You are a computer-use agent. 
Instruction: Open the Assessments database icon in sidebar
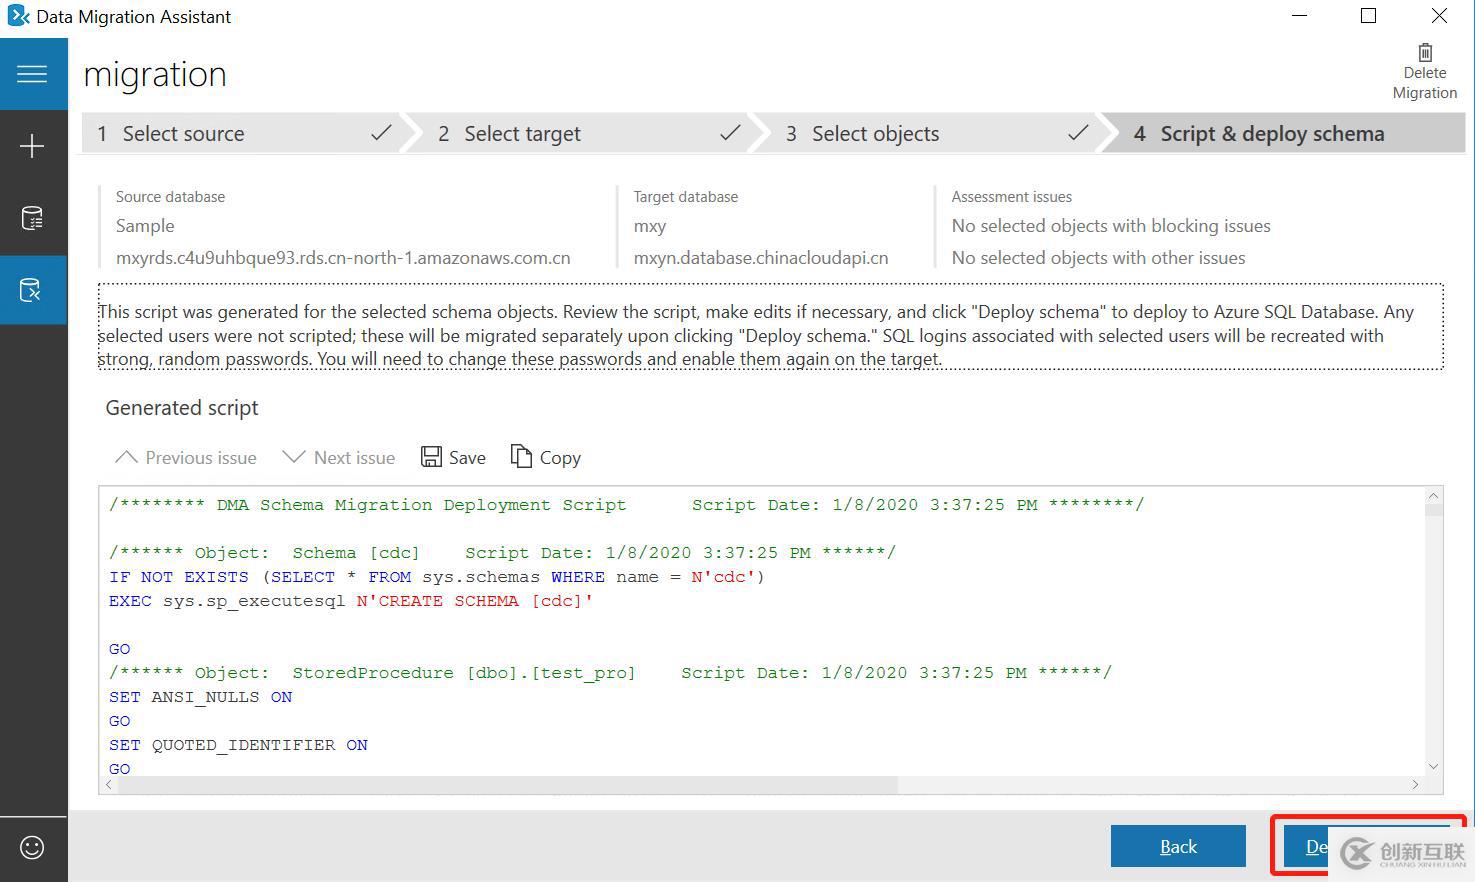(32, 218)
